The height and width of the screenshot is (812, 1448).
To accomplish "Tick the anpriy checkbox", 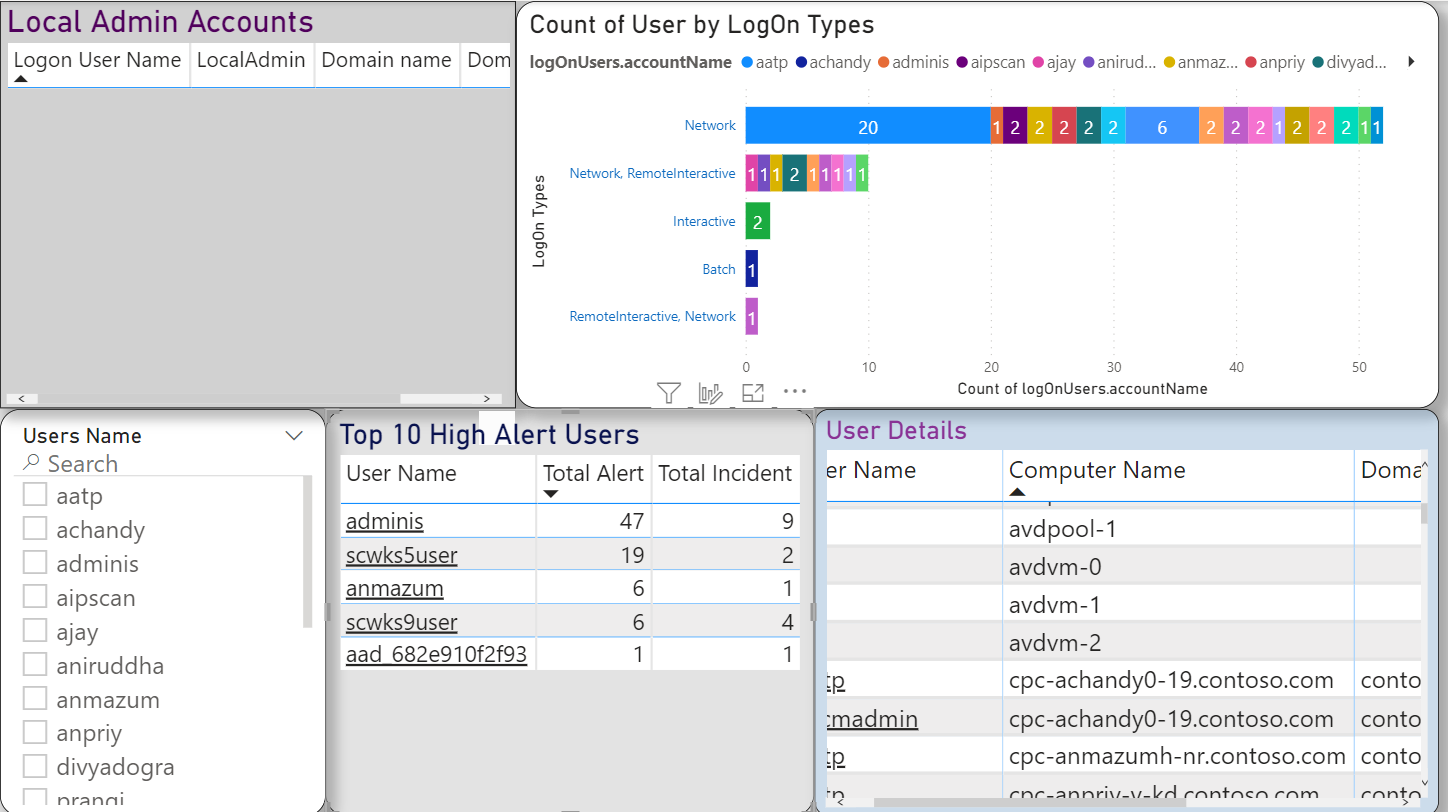I will click(x=35, y=733).
